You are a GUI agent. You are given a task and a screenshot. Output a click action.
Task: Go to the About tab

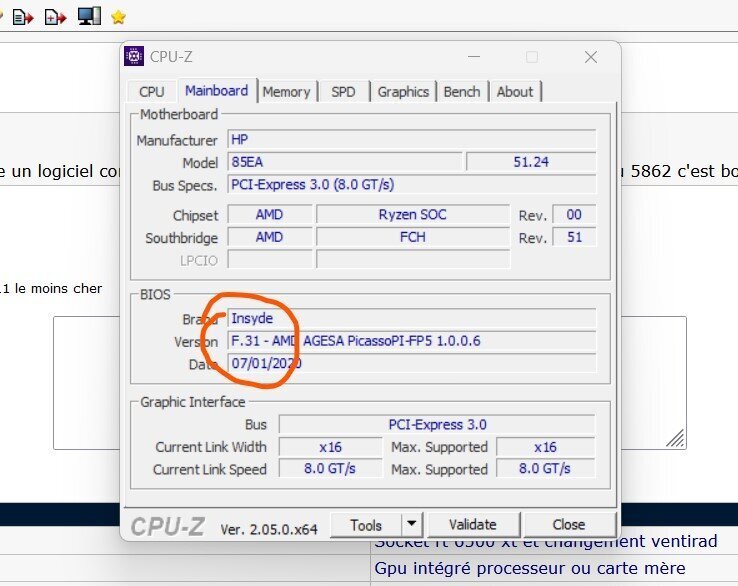point(515,91)
